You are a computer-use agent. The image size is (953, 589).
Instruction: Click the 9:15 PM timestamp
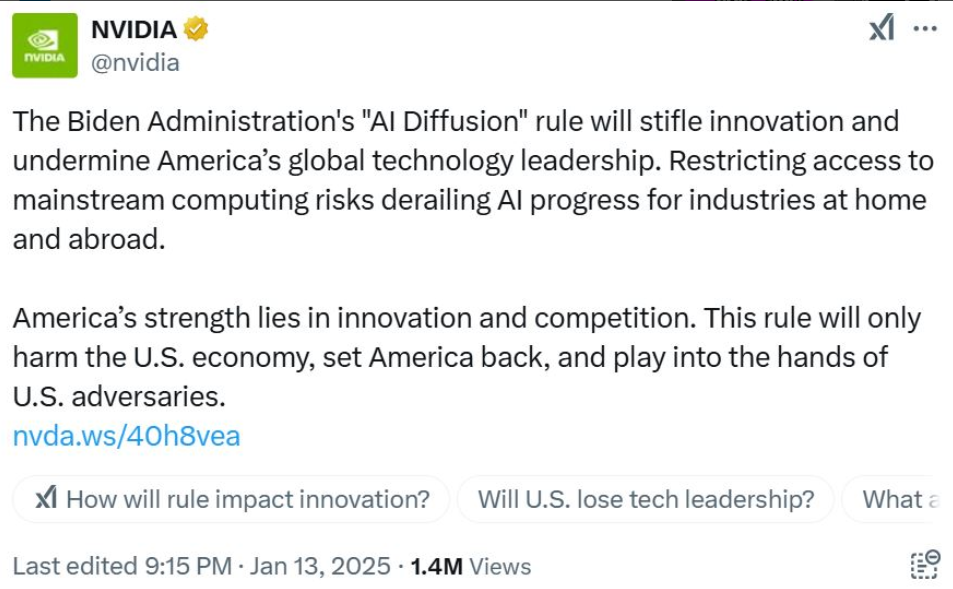pos(187,566)
